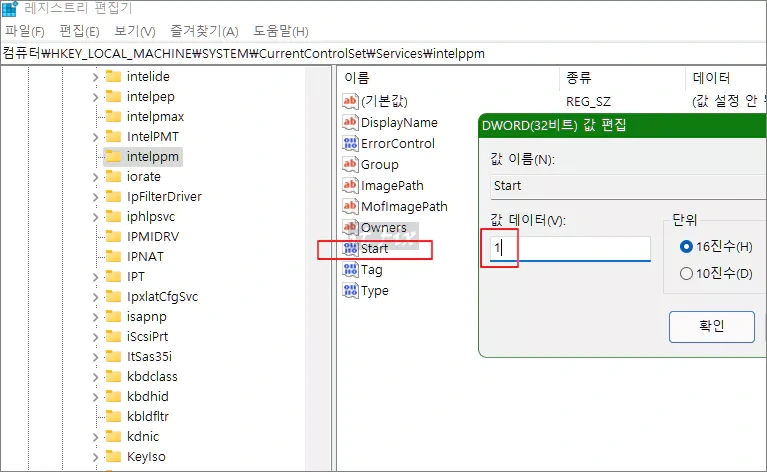Expand the intelide tree node
The width and height of the screenshot is (767, 472).
coord(95,77)
